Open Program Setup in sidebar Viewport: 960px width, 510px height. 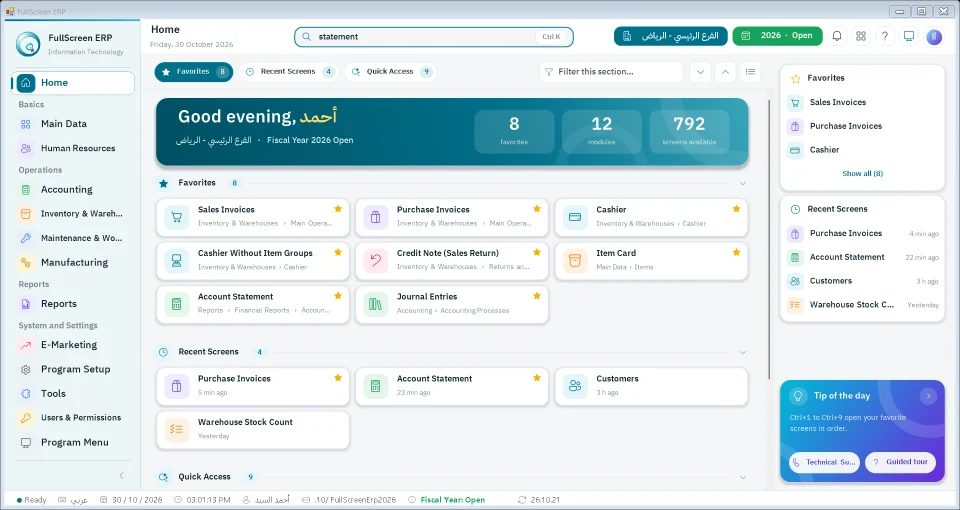pos(73,369)
